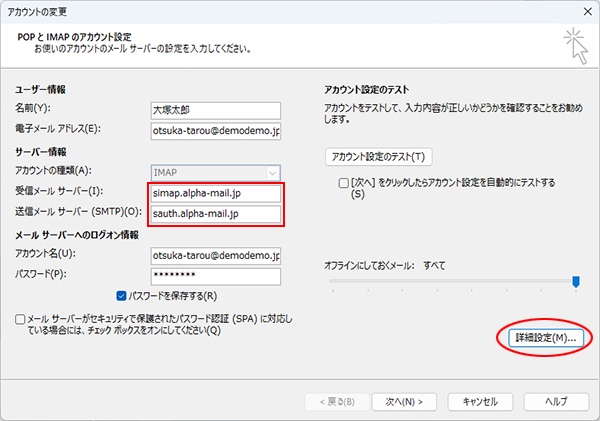Click the 電子メール アドレス input field
The width and height of the screenshot is (600, 421).
(x=214, y=129)
